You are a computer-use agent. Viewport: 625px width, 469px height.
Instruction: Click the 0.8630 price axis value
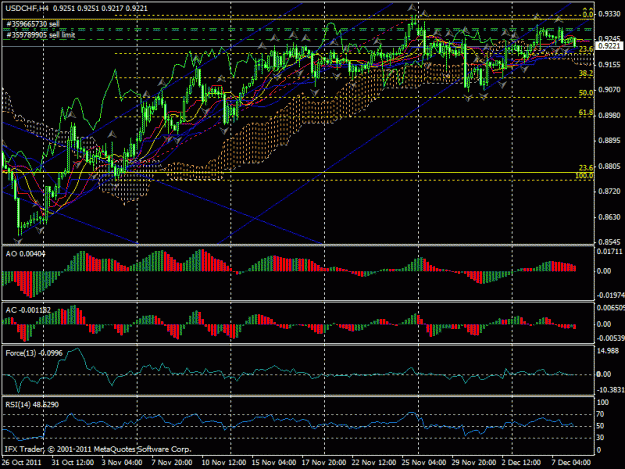(x=610, y=217)
